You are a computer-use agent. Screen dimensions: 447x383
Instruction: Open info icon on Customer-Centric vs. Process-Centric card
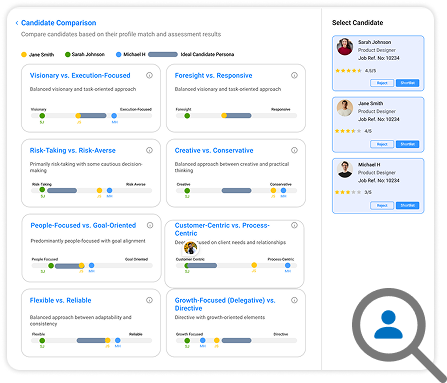[294, 225]
